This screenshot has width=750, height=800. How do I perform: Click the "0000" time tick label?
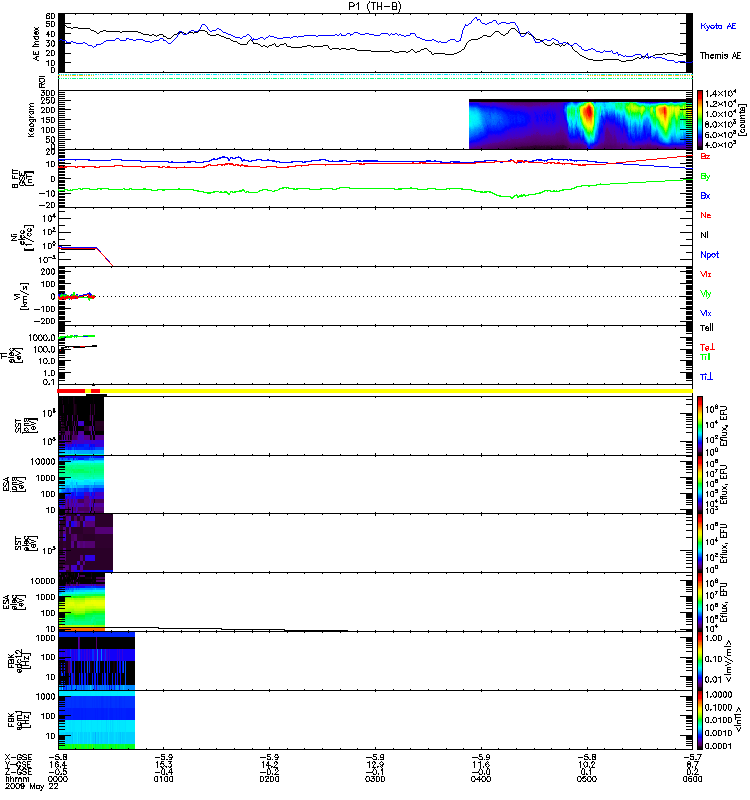tap(58, 779)
